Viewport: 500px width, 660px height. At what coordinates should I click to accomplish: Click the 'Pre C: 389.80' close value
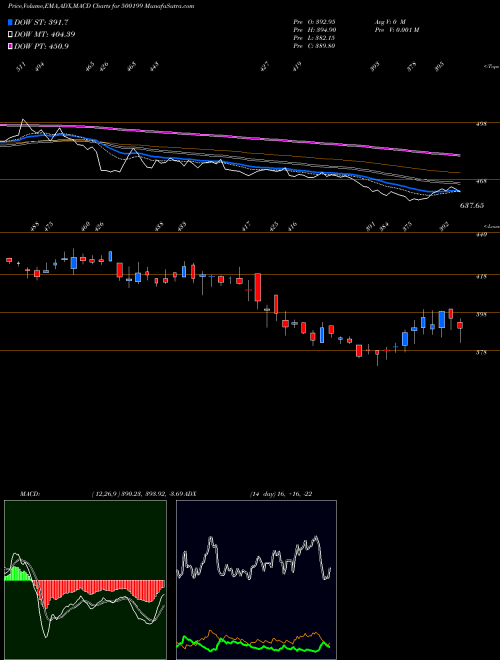point(314,46)
